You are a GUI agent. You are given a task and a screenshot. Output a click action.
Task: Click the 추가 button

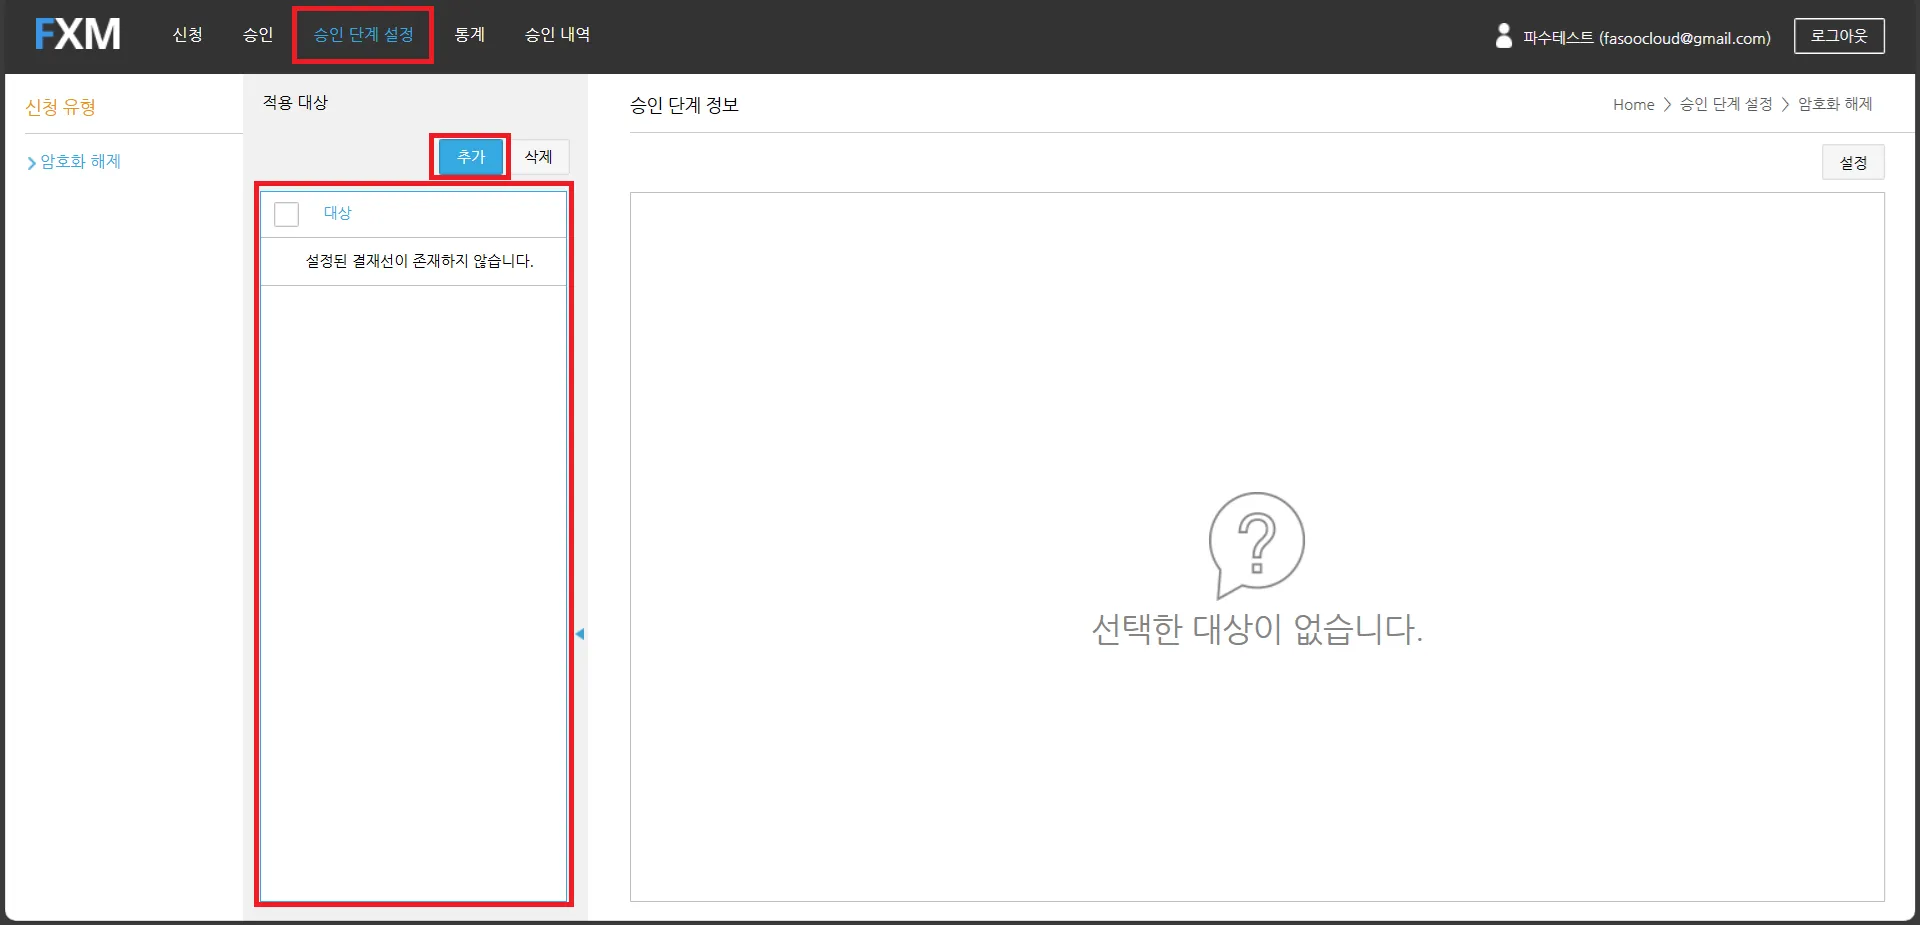(471, 157)
